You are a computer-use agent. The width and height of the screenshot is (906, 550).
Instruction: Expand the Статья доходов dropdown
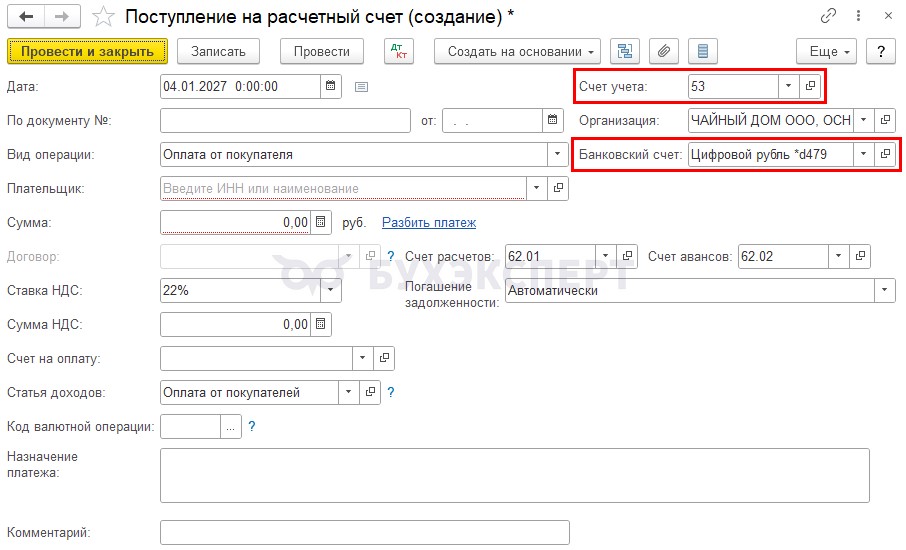(348, 392)
